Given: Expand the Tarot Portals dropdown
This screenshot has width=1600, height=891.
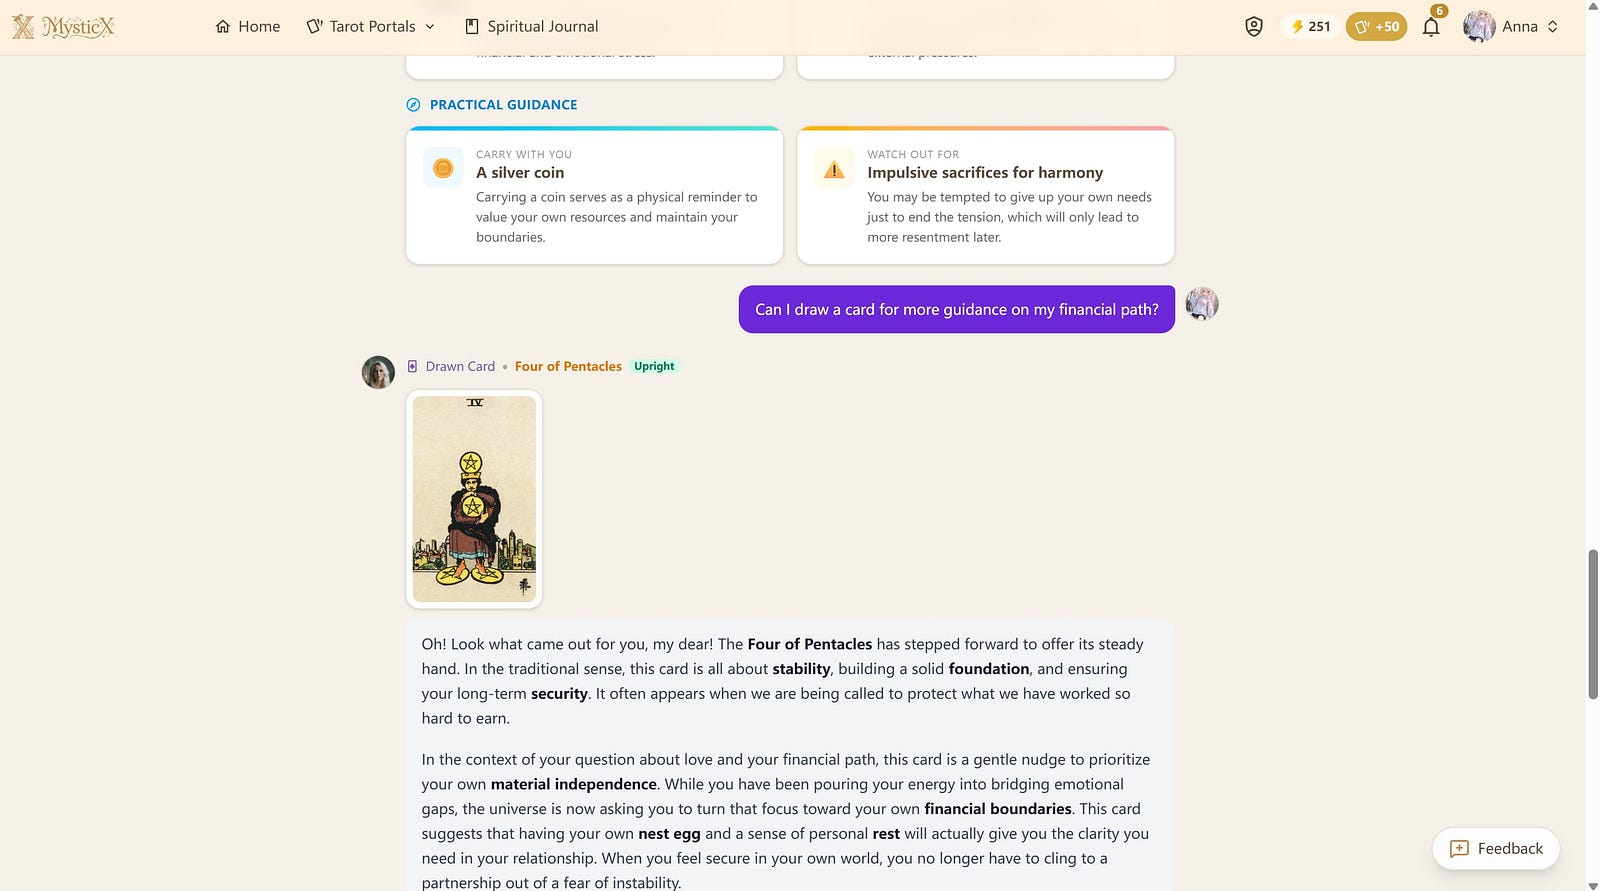Looking at the screenshot, I should coord(371,27).
